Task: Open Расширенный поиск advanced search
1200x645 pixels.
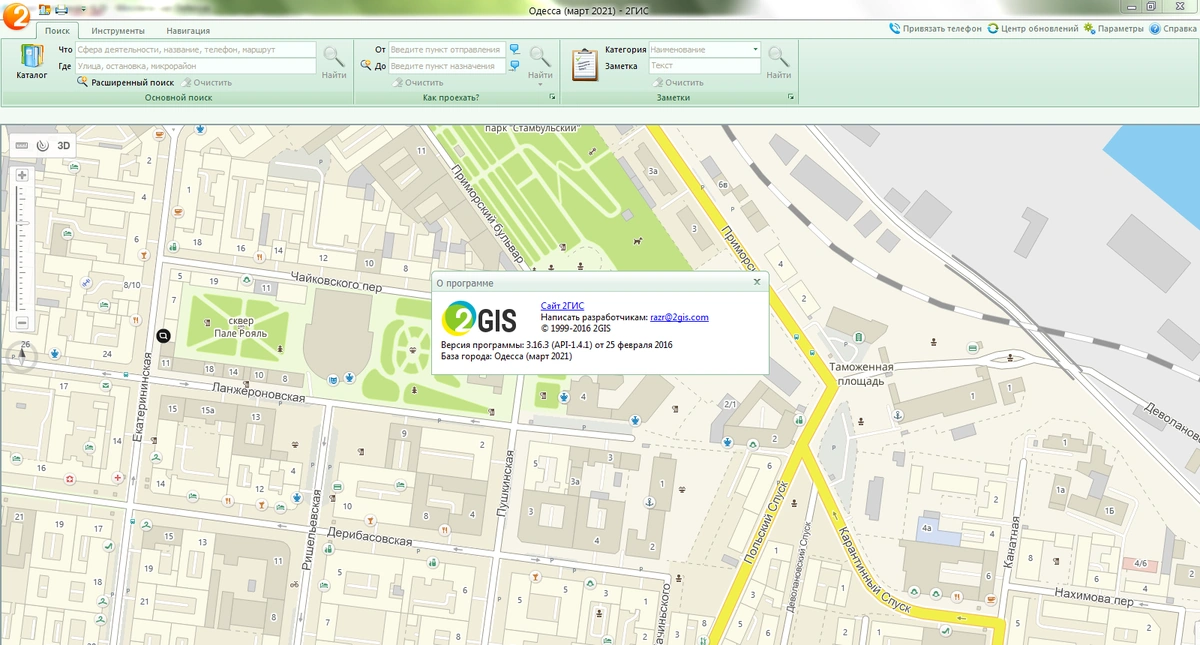Action: [x=125, y=82]
